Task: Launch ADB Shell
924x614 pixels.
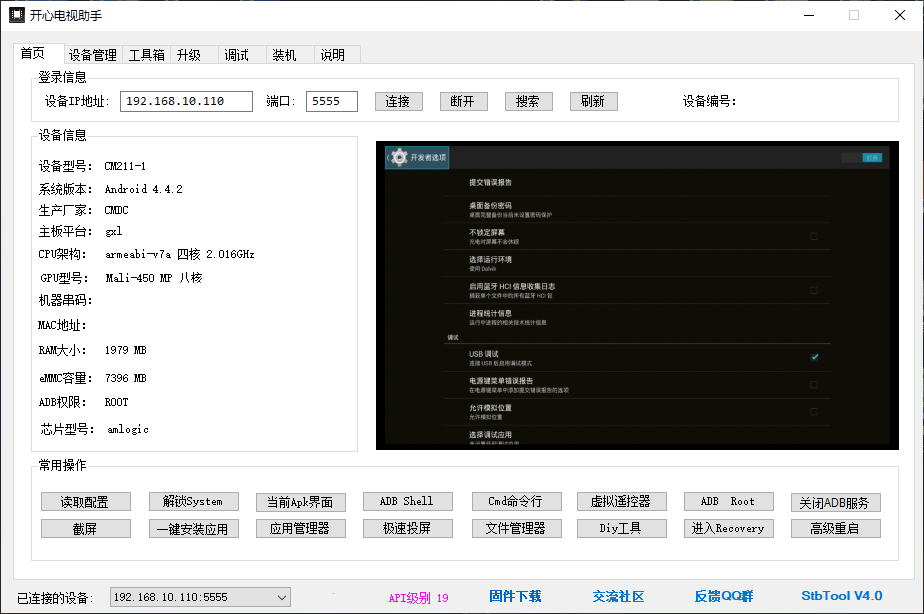Action: click(406, 501)
